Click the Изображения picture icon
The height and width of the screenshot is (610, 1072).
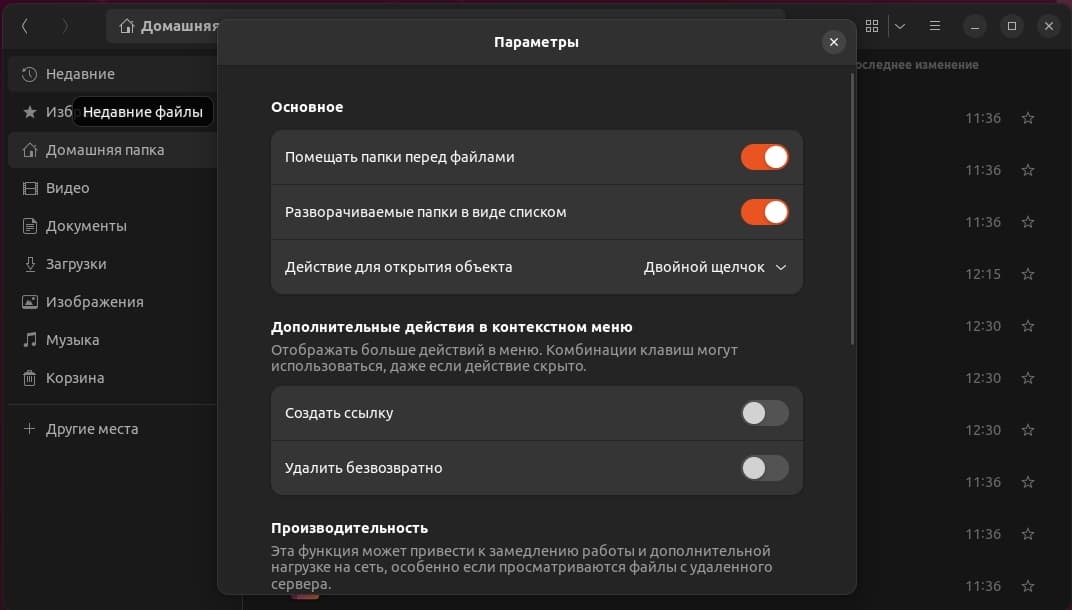29,302
